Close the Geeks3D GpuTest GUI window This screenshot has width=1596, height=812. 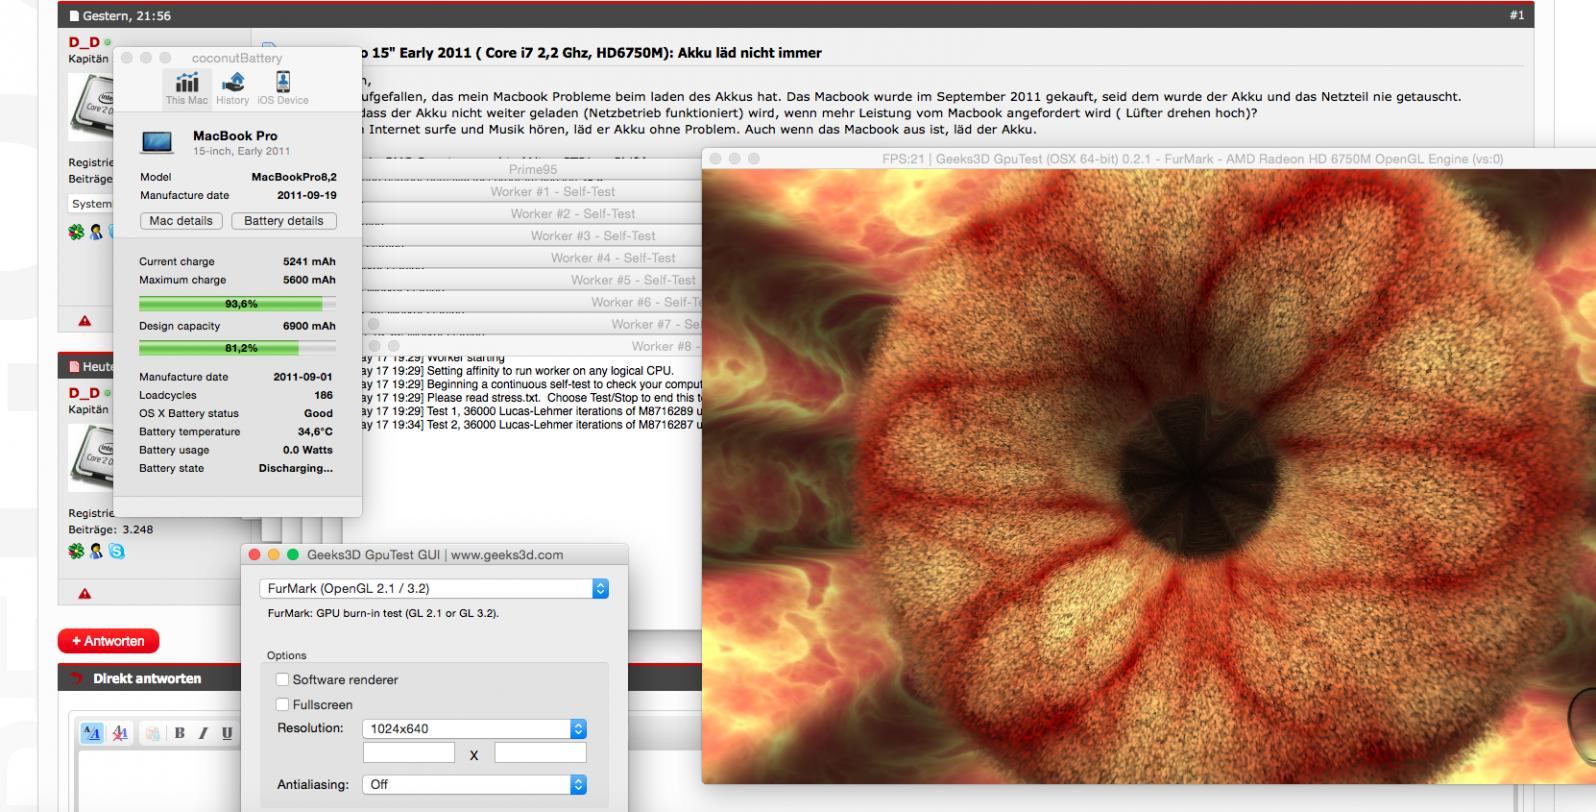(x=254, y=555)
